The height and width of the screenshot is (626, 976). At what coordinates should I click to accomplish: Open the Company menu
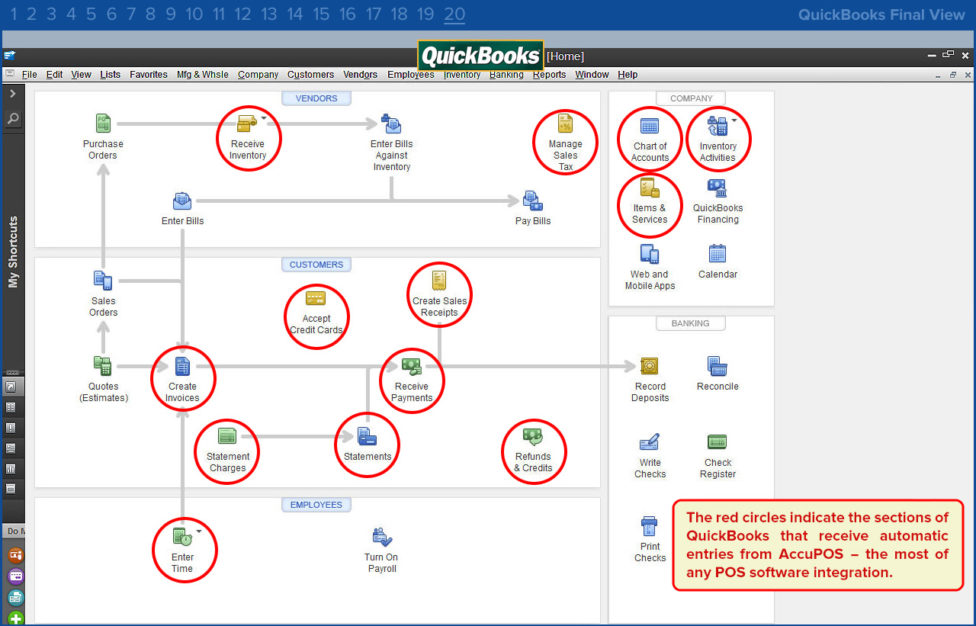click(x=258, y=75)
